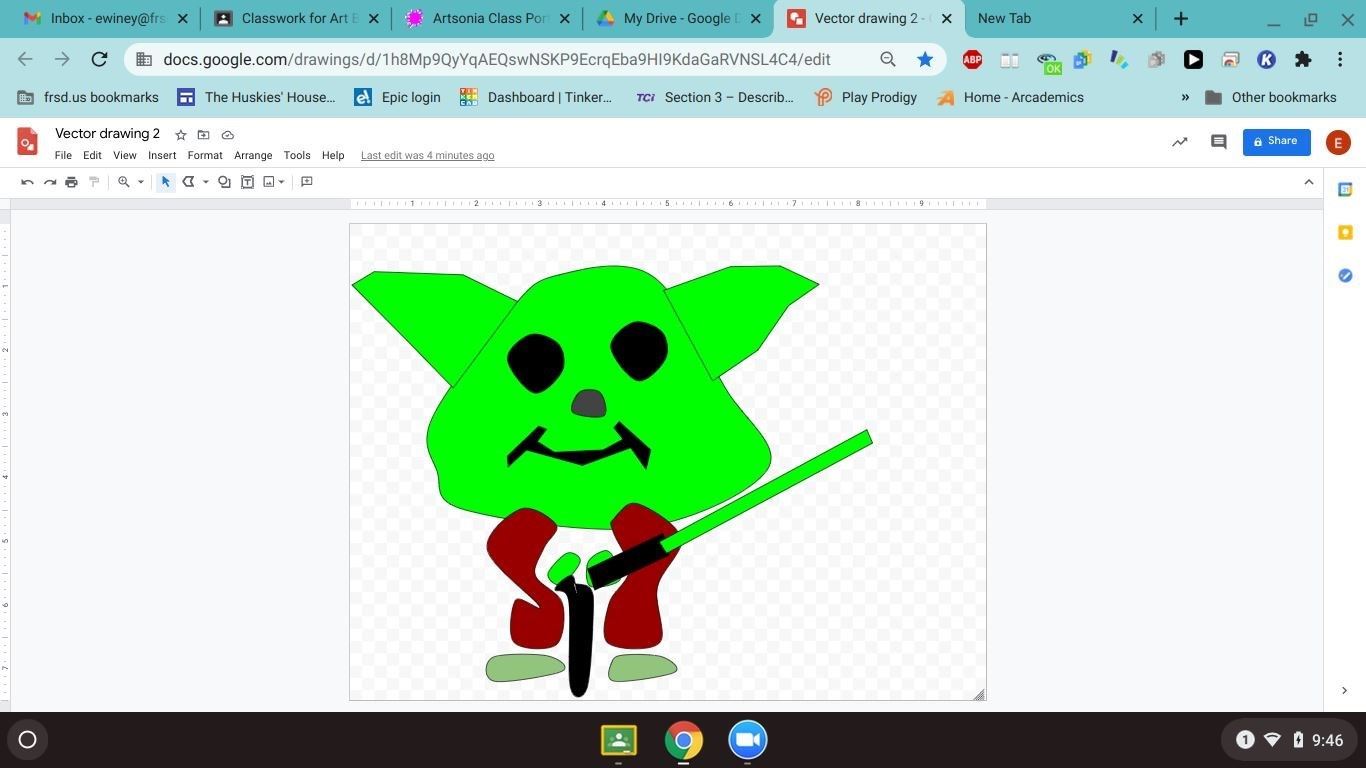Open the Arrange menu
Viewport: 1366px width, 768px height.
253,156
